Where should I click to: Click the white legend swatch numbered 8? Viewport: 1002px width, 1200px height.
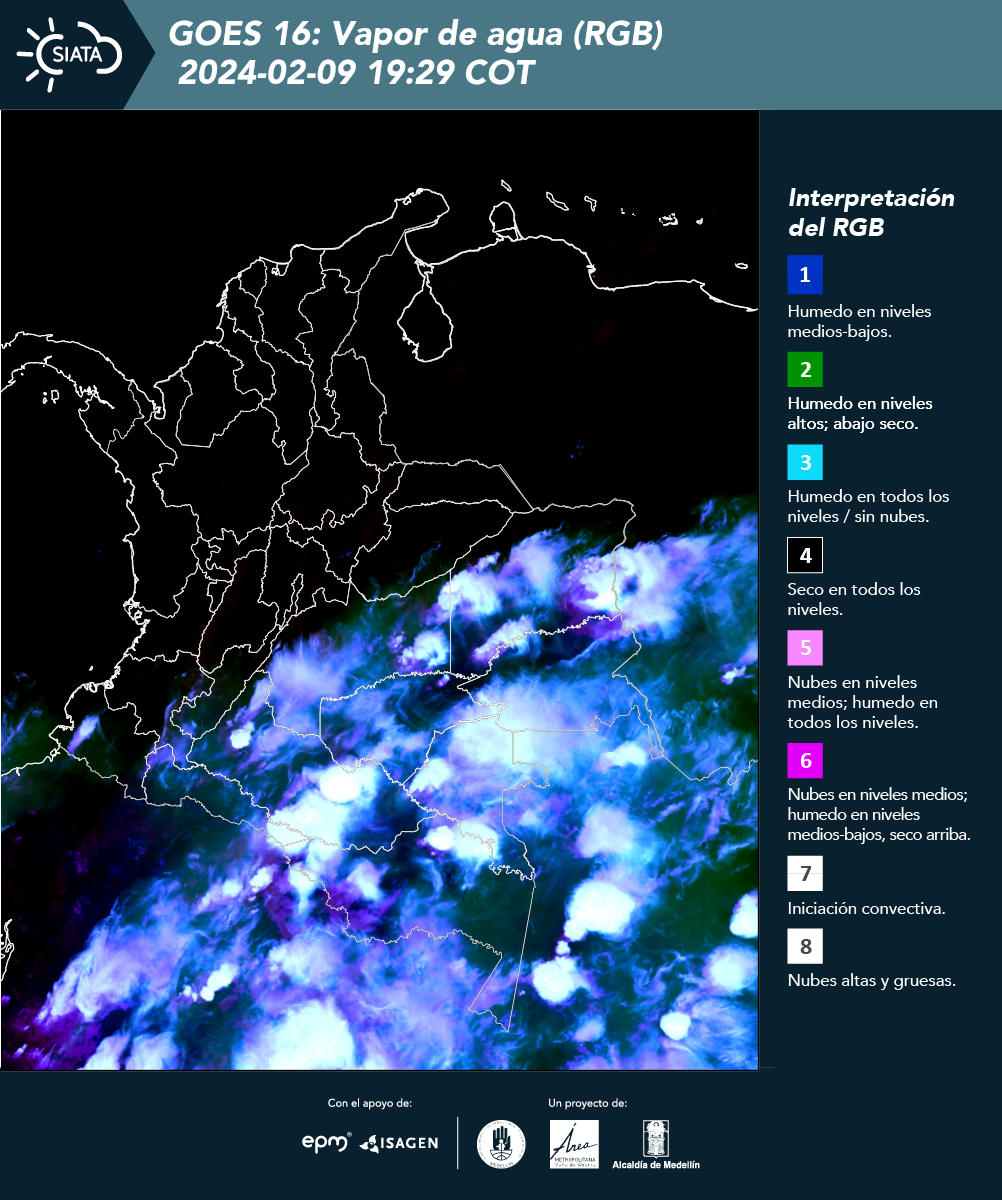coord(805,946)
